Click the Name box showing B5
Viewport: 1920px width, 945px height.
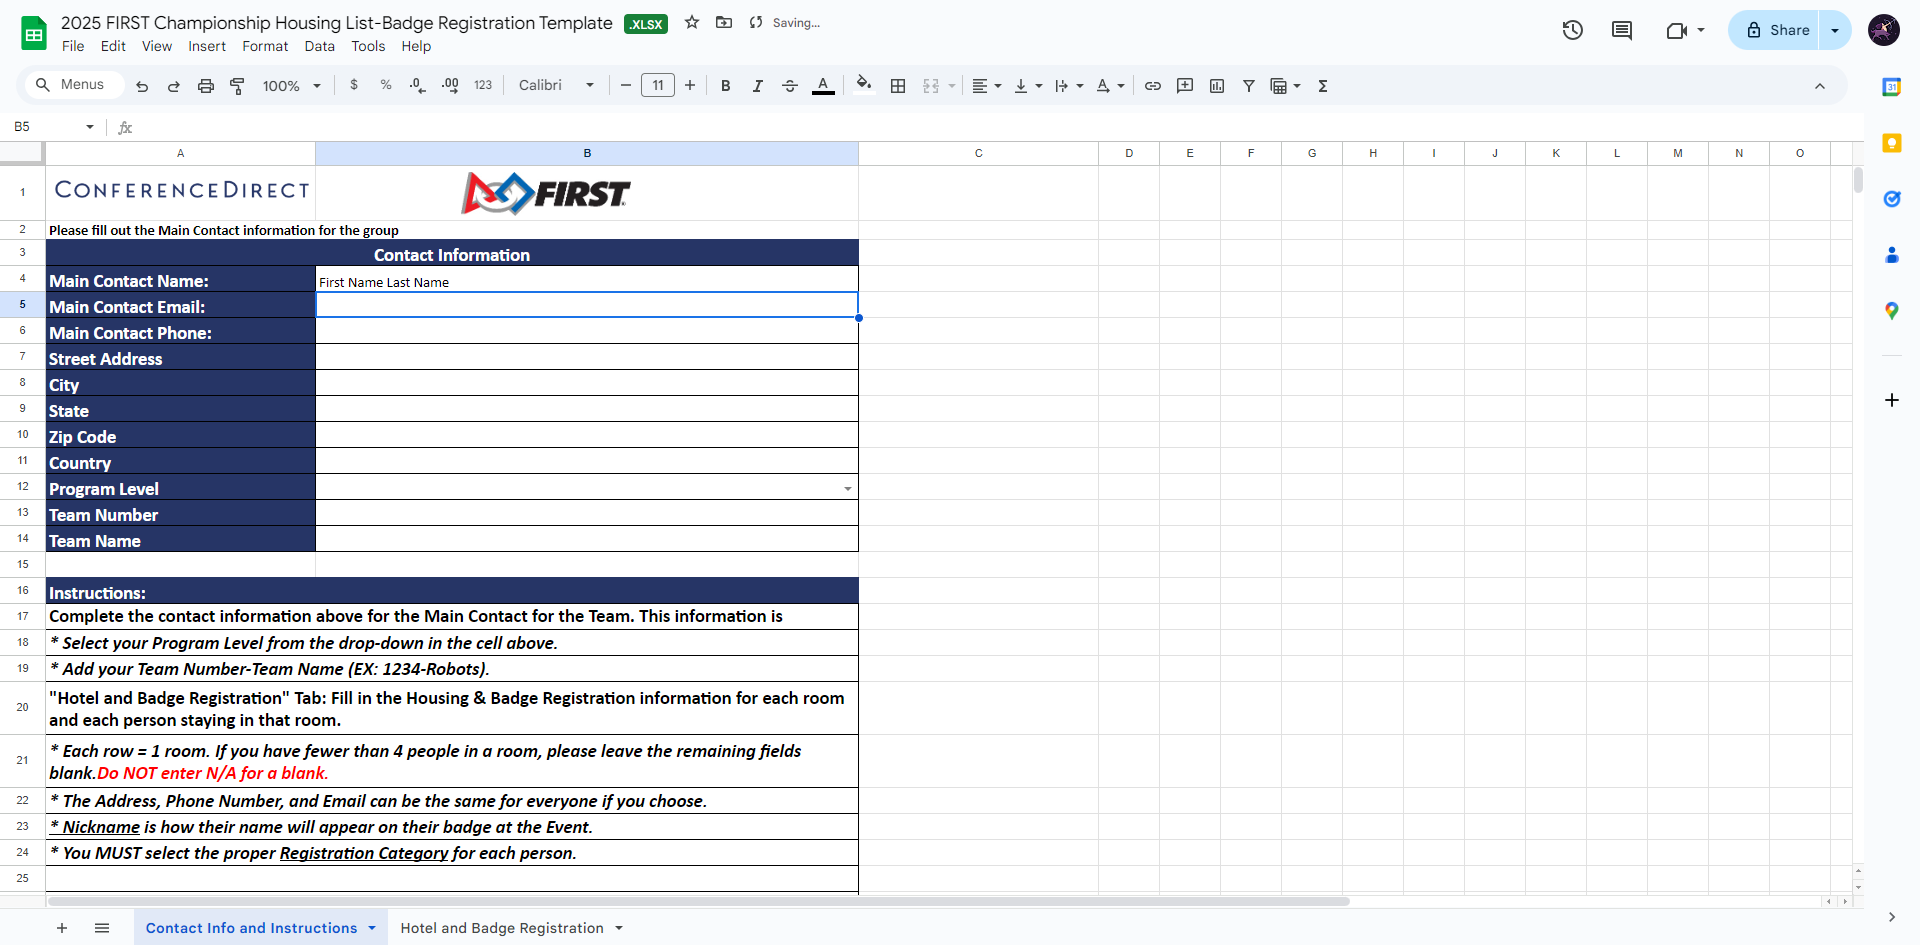tap(45, 127)
